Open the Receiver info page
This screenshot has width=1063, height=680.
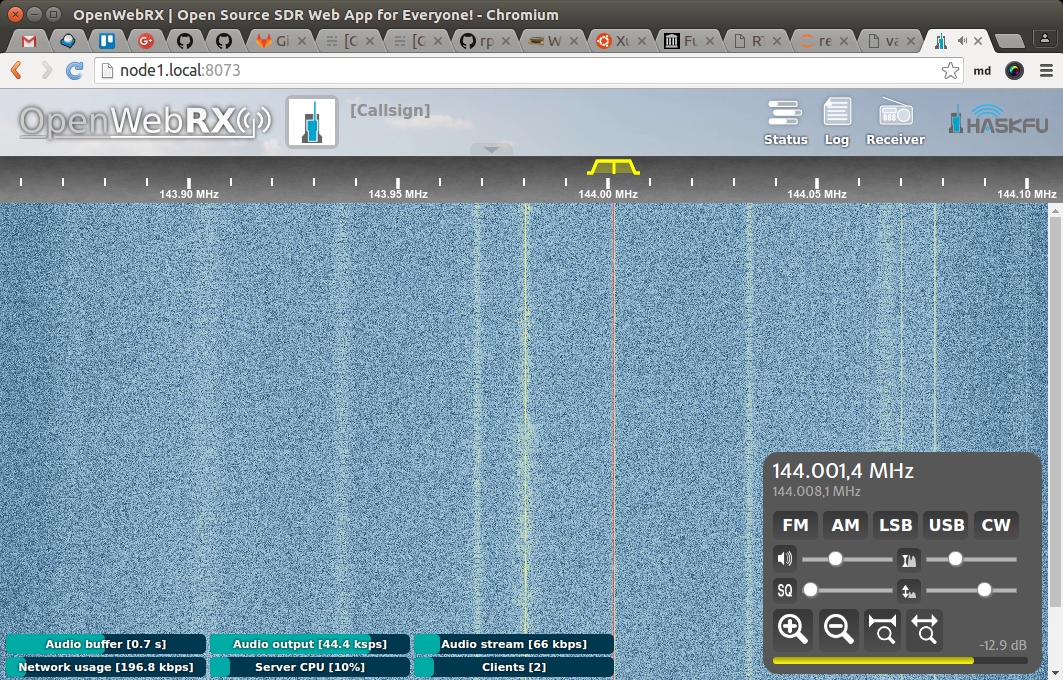(894, 122)
